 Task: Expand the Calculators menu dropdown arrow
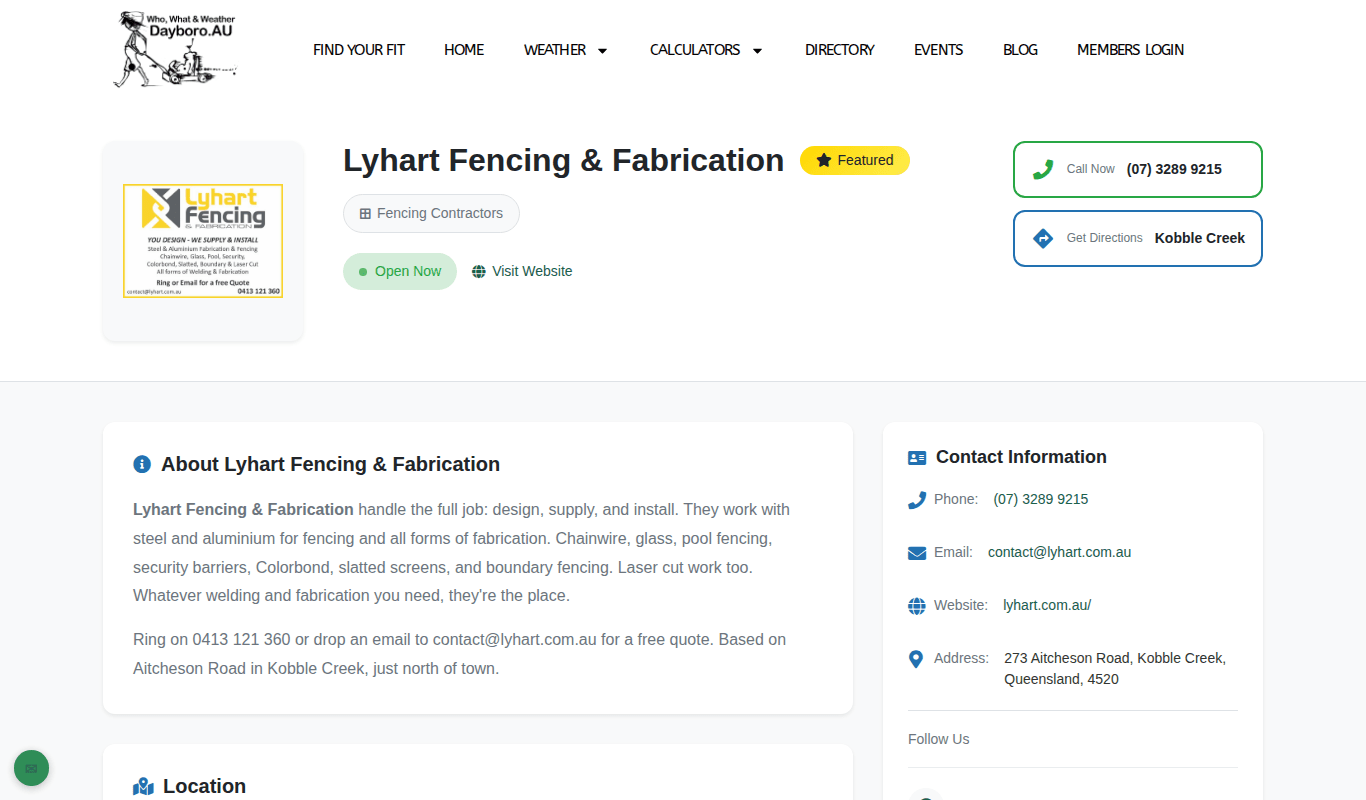tap(757, 50)
